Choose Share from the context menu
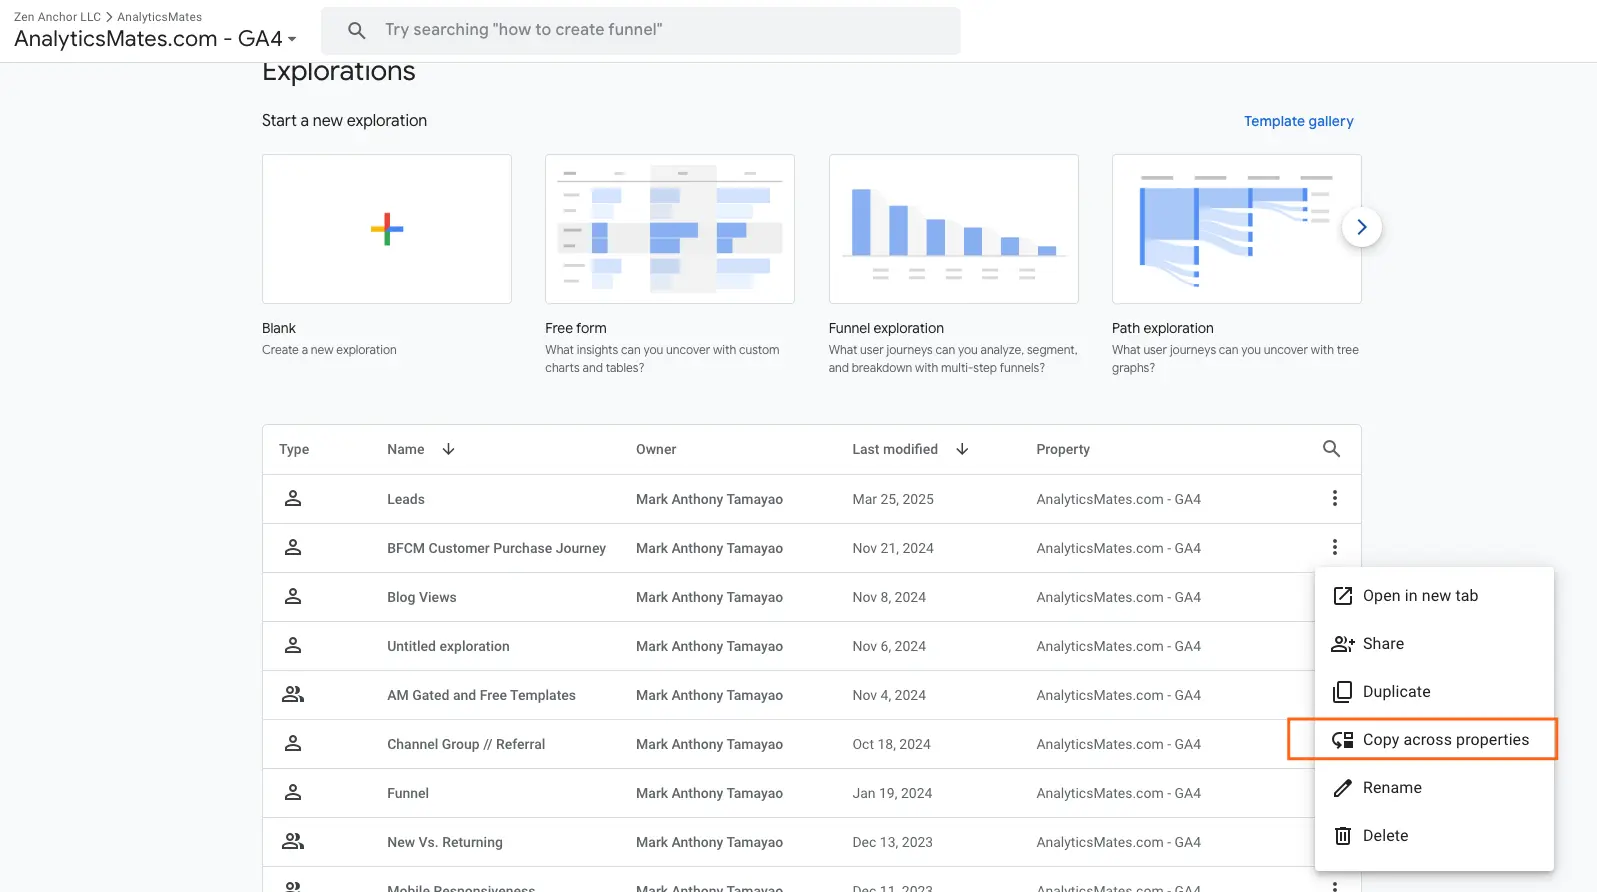1597x892 pixels. (1434, 644)
